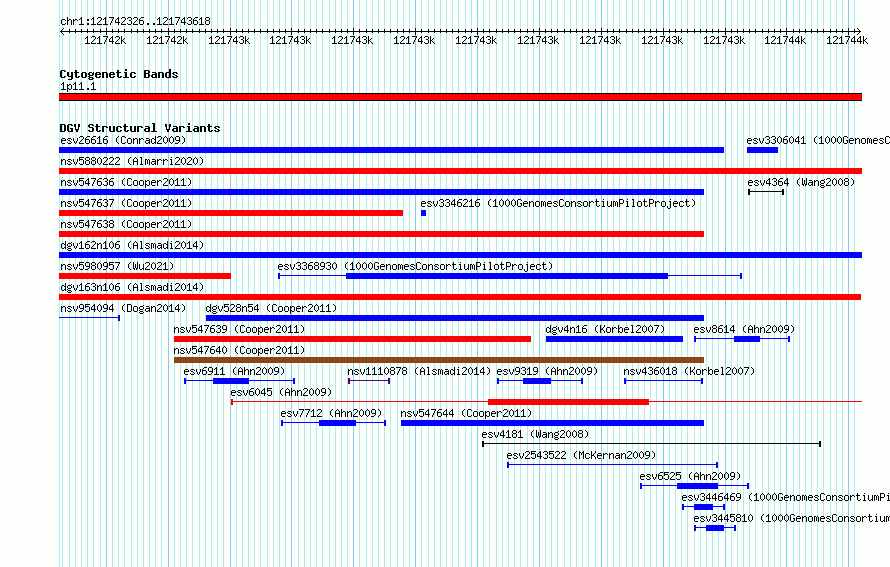
Task: Open esv7712 (Ahn2009) variant label
Action: point(331,413)
